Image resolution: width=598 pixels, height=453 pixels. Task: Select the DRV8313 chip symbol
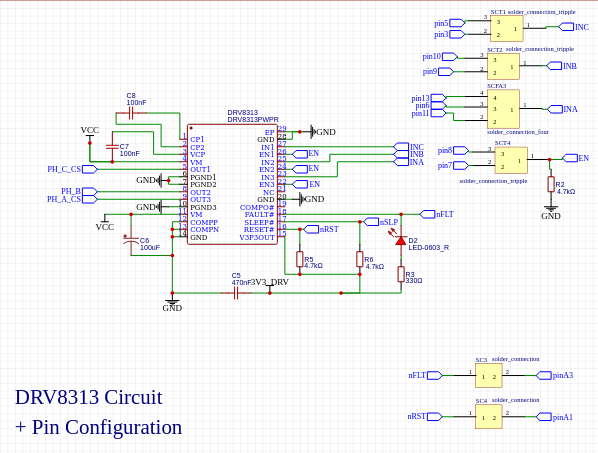(232, 184)
